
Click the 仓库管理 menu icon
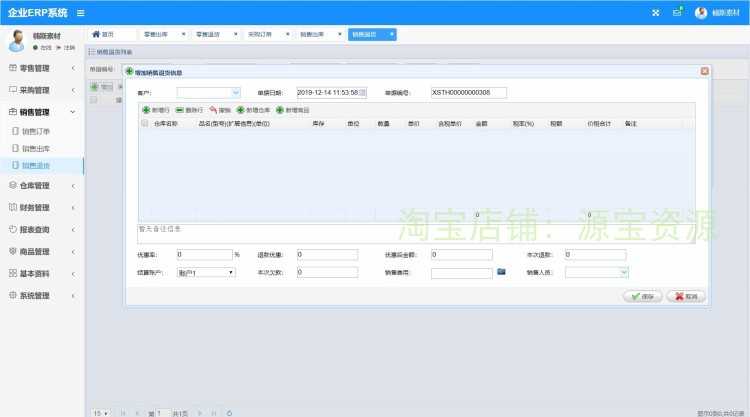click(13, 185)
